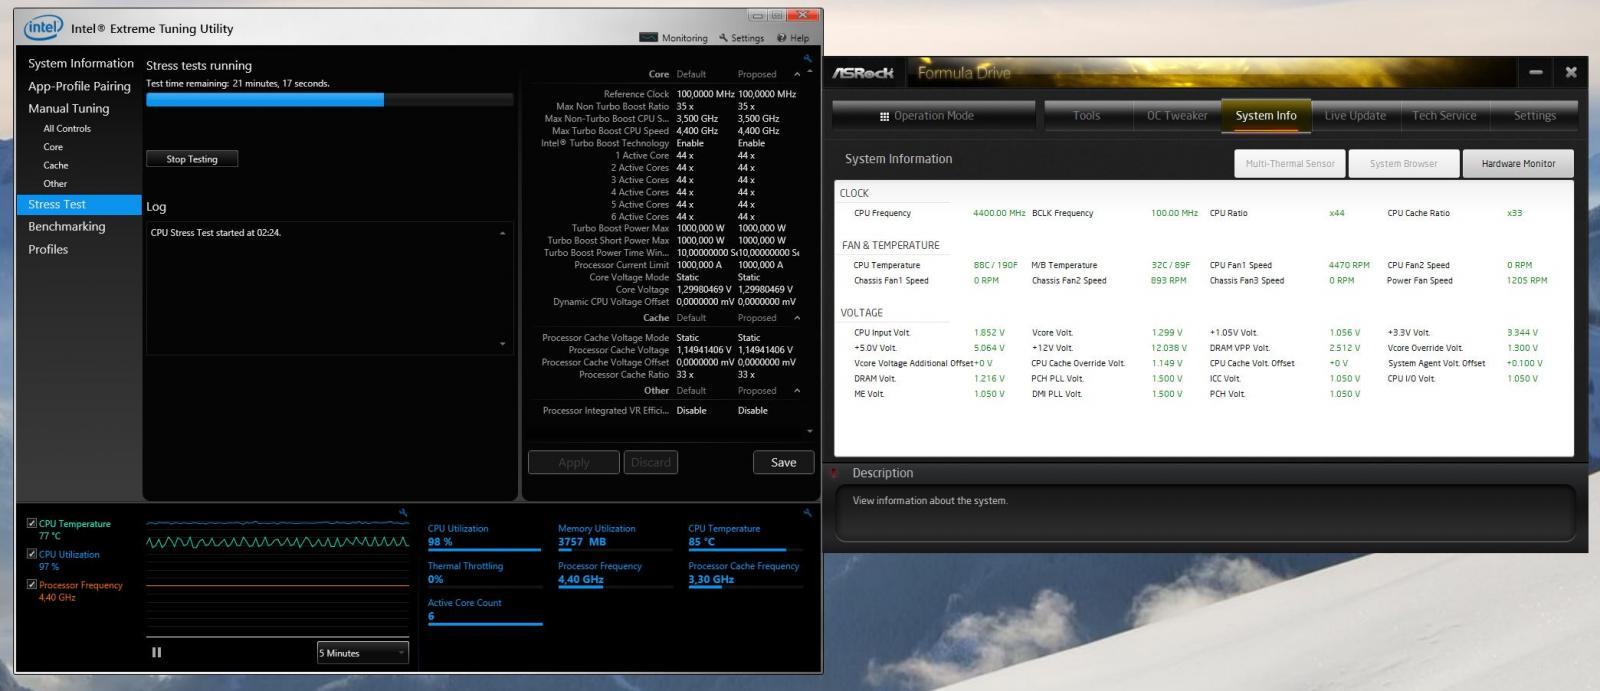The height and width of the screenshot is (691, 1600).
Task: Switch to the Tools tab in Formula Drive
Action: (1087, 116)
